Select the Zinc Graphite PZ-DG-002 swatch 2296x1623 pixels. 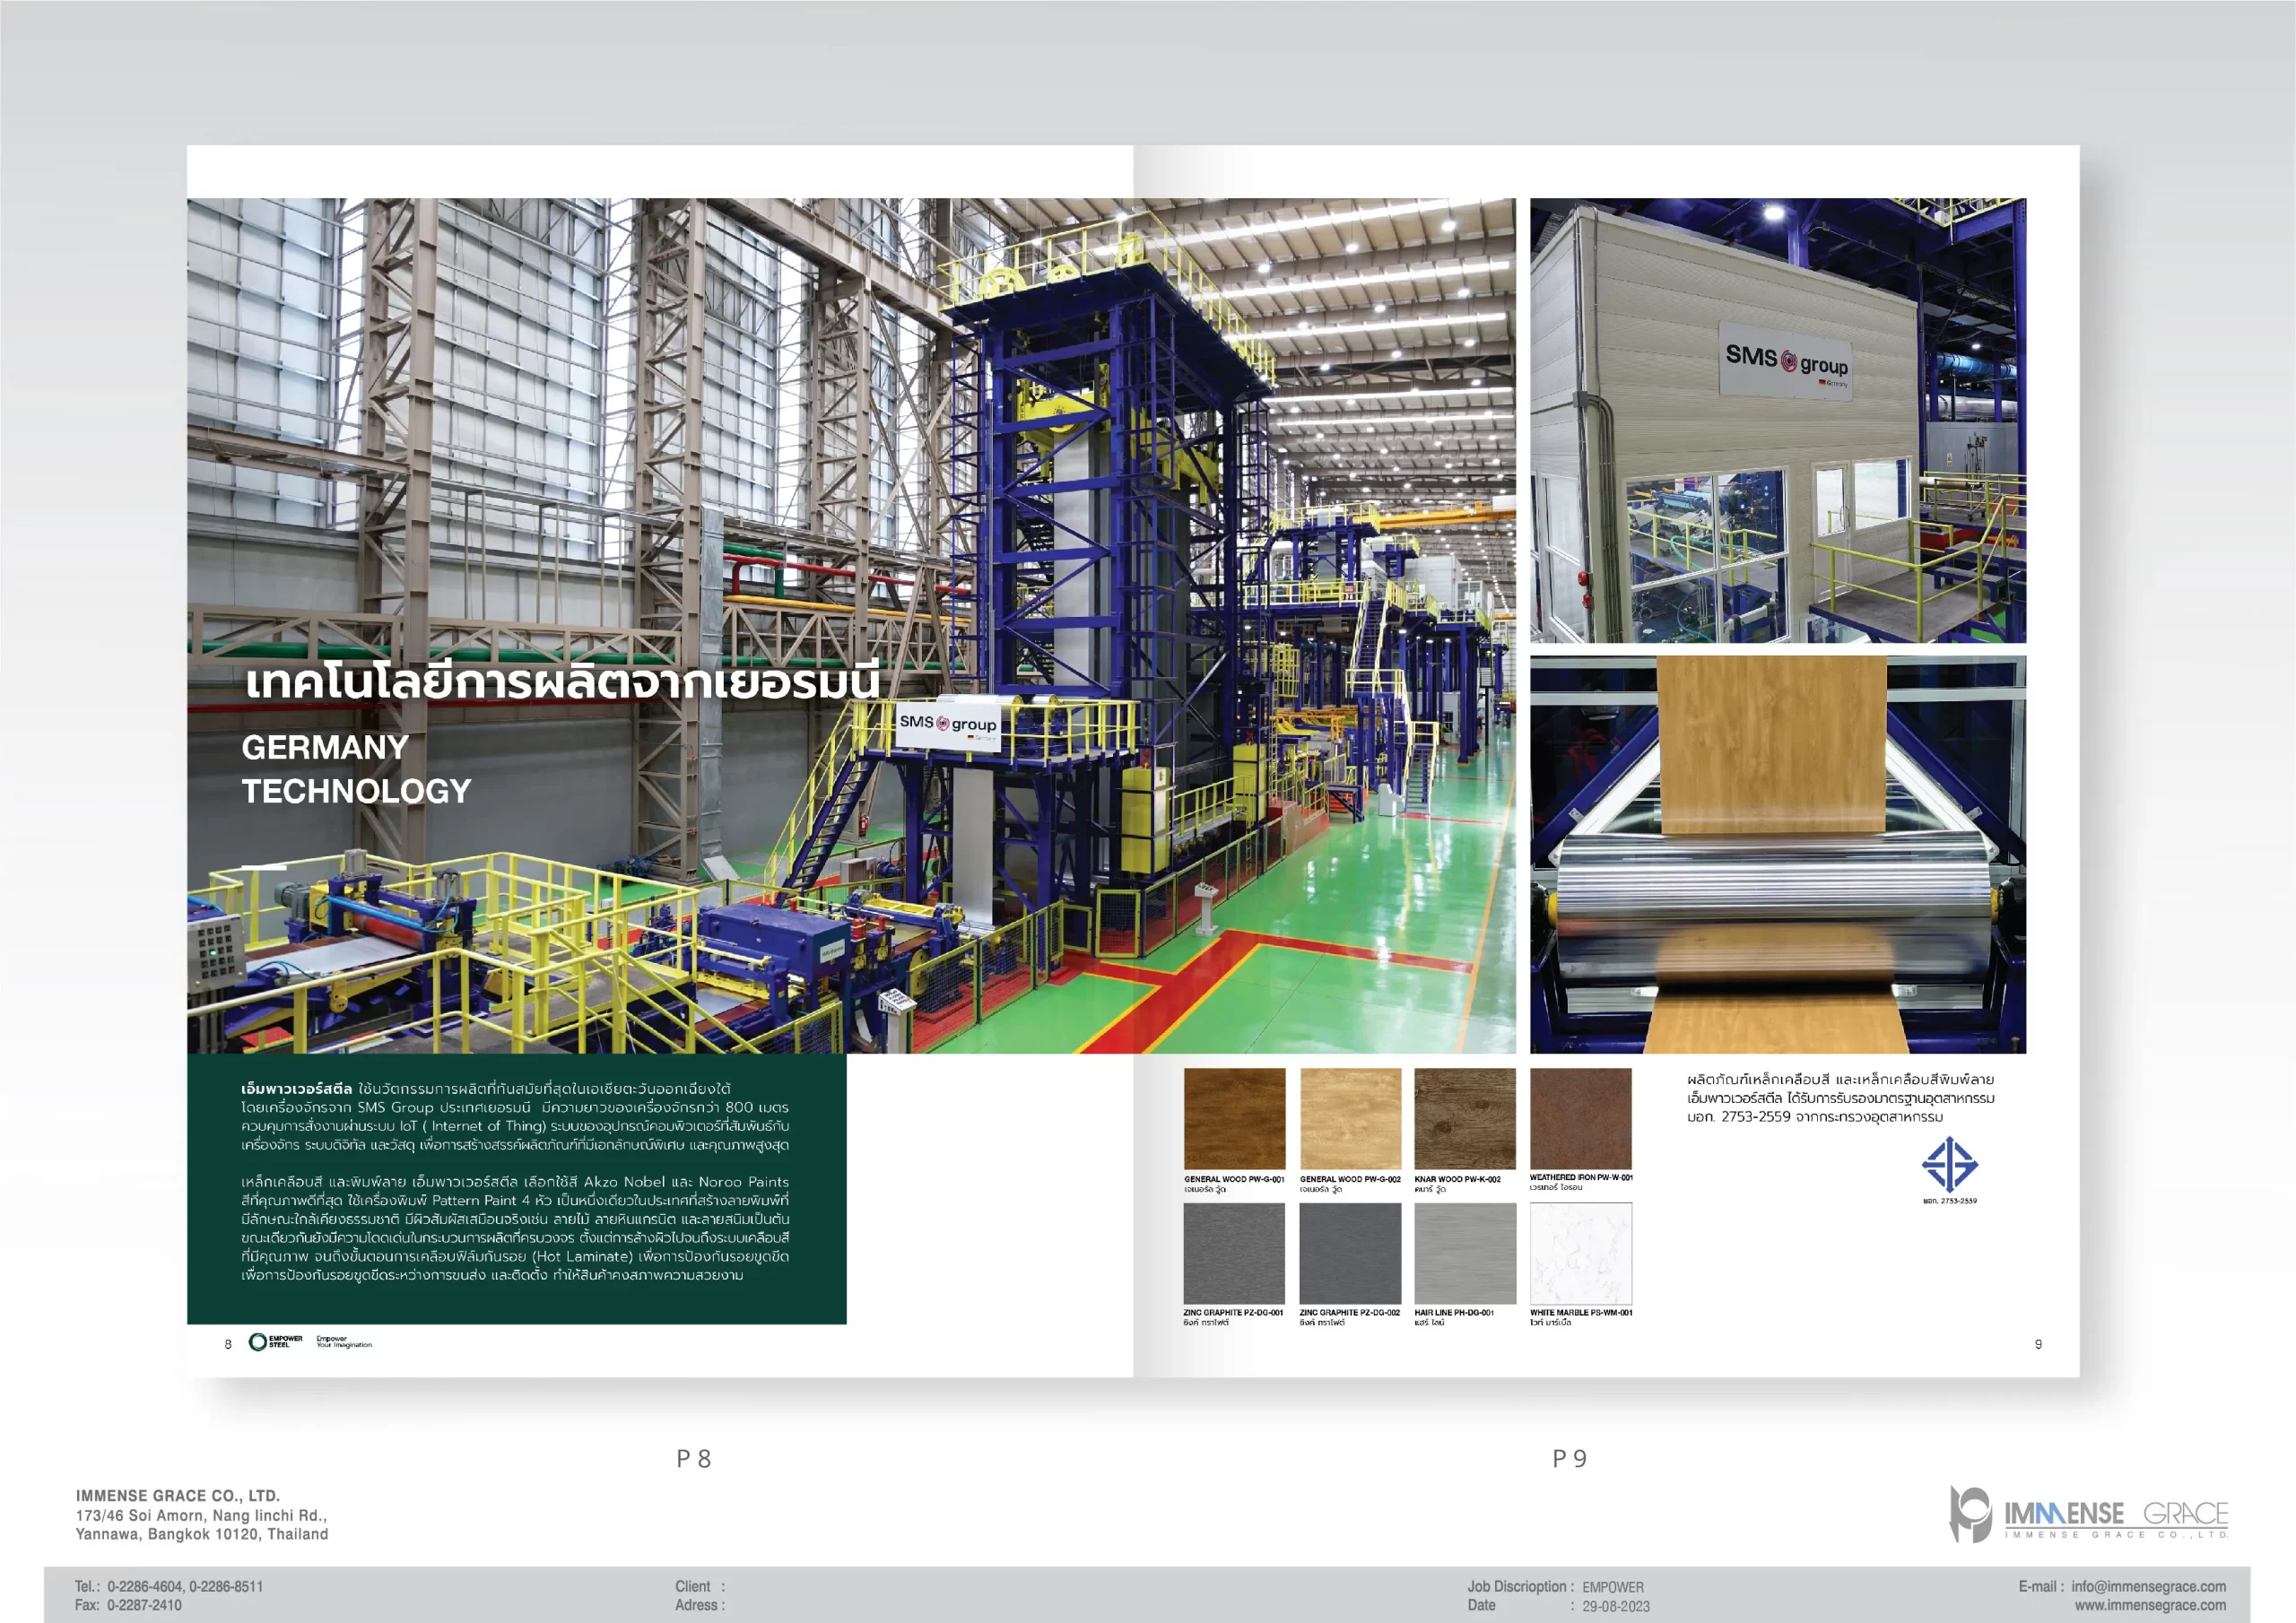(x=1350, y=1253)
